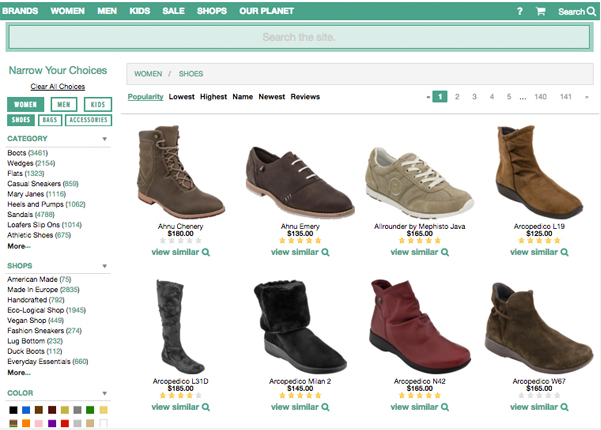Expand More categories link
This screenshot has height=430, width=601.
19,246
